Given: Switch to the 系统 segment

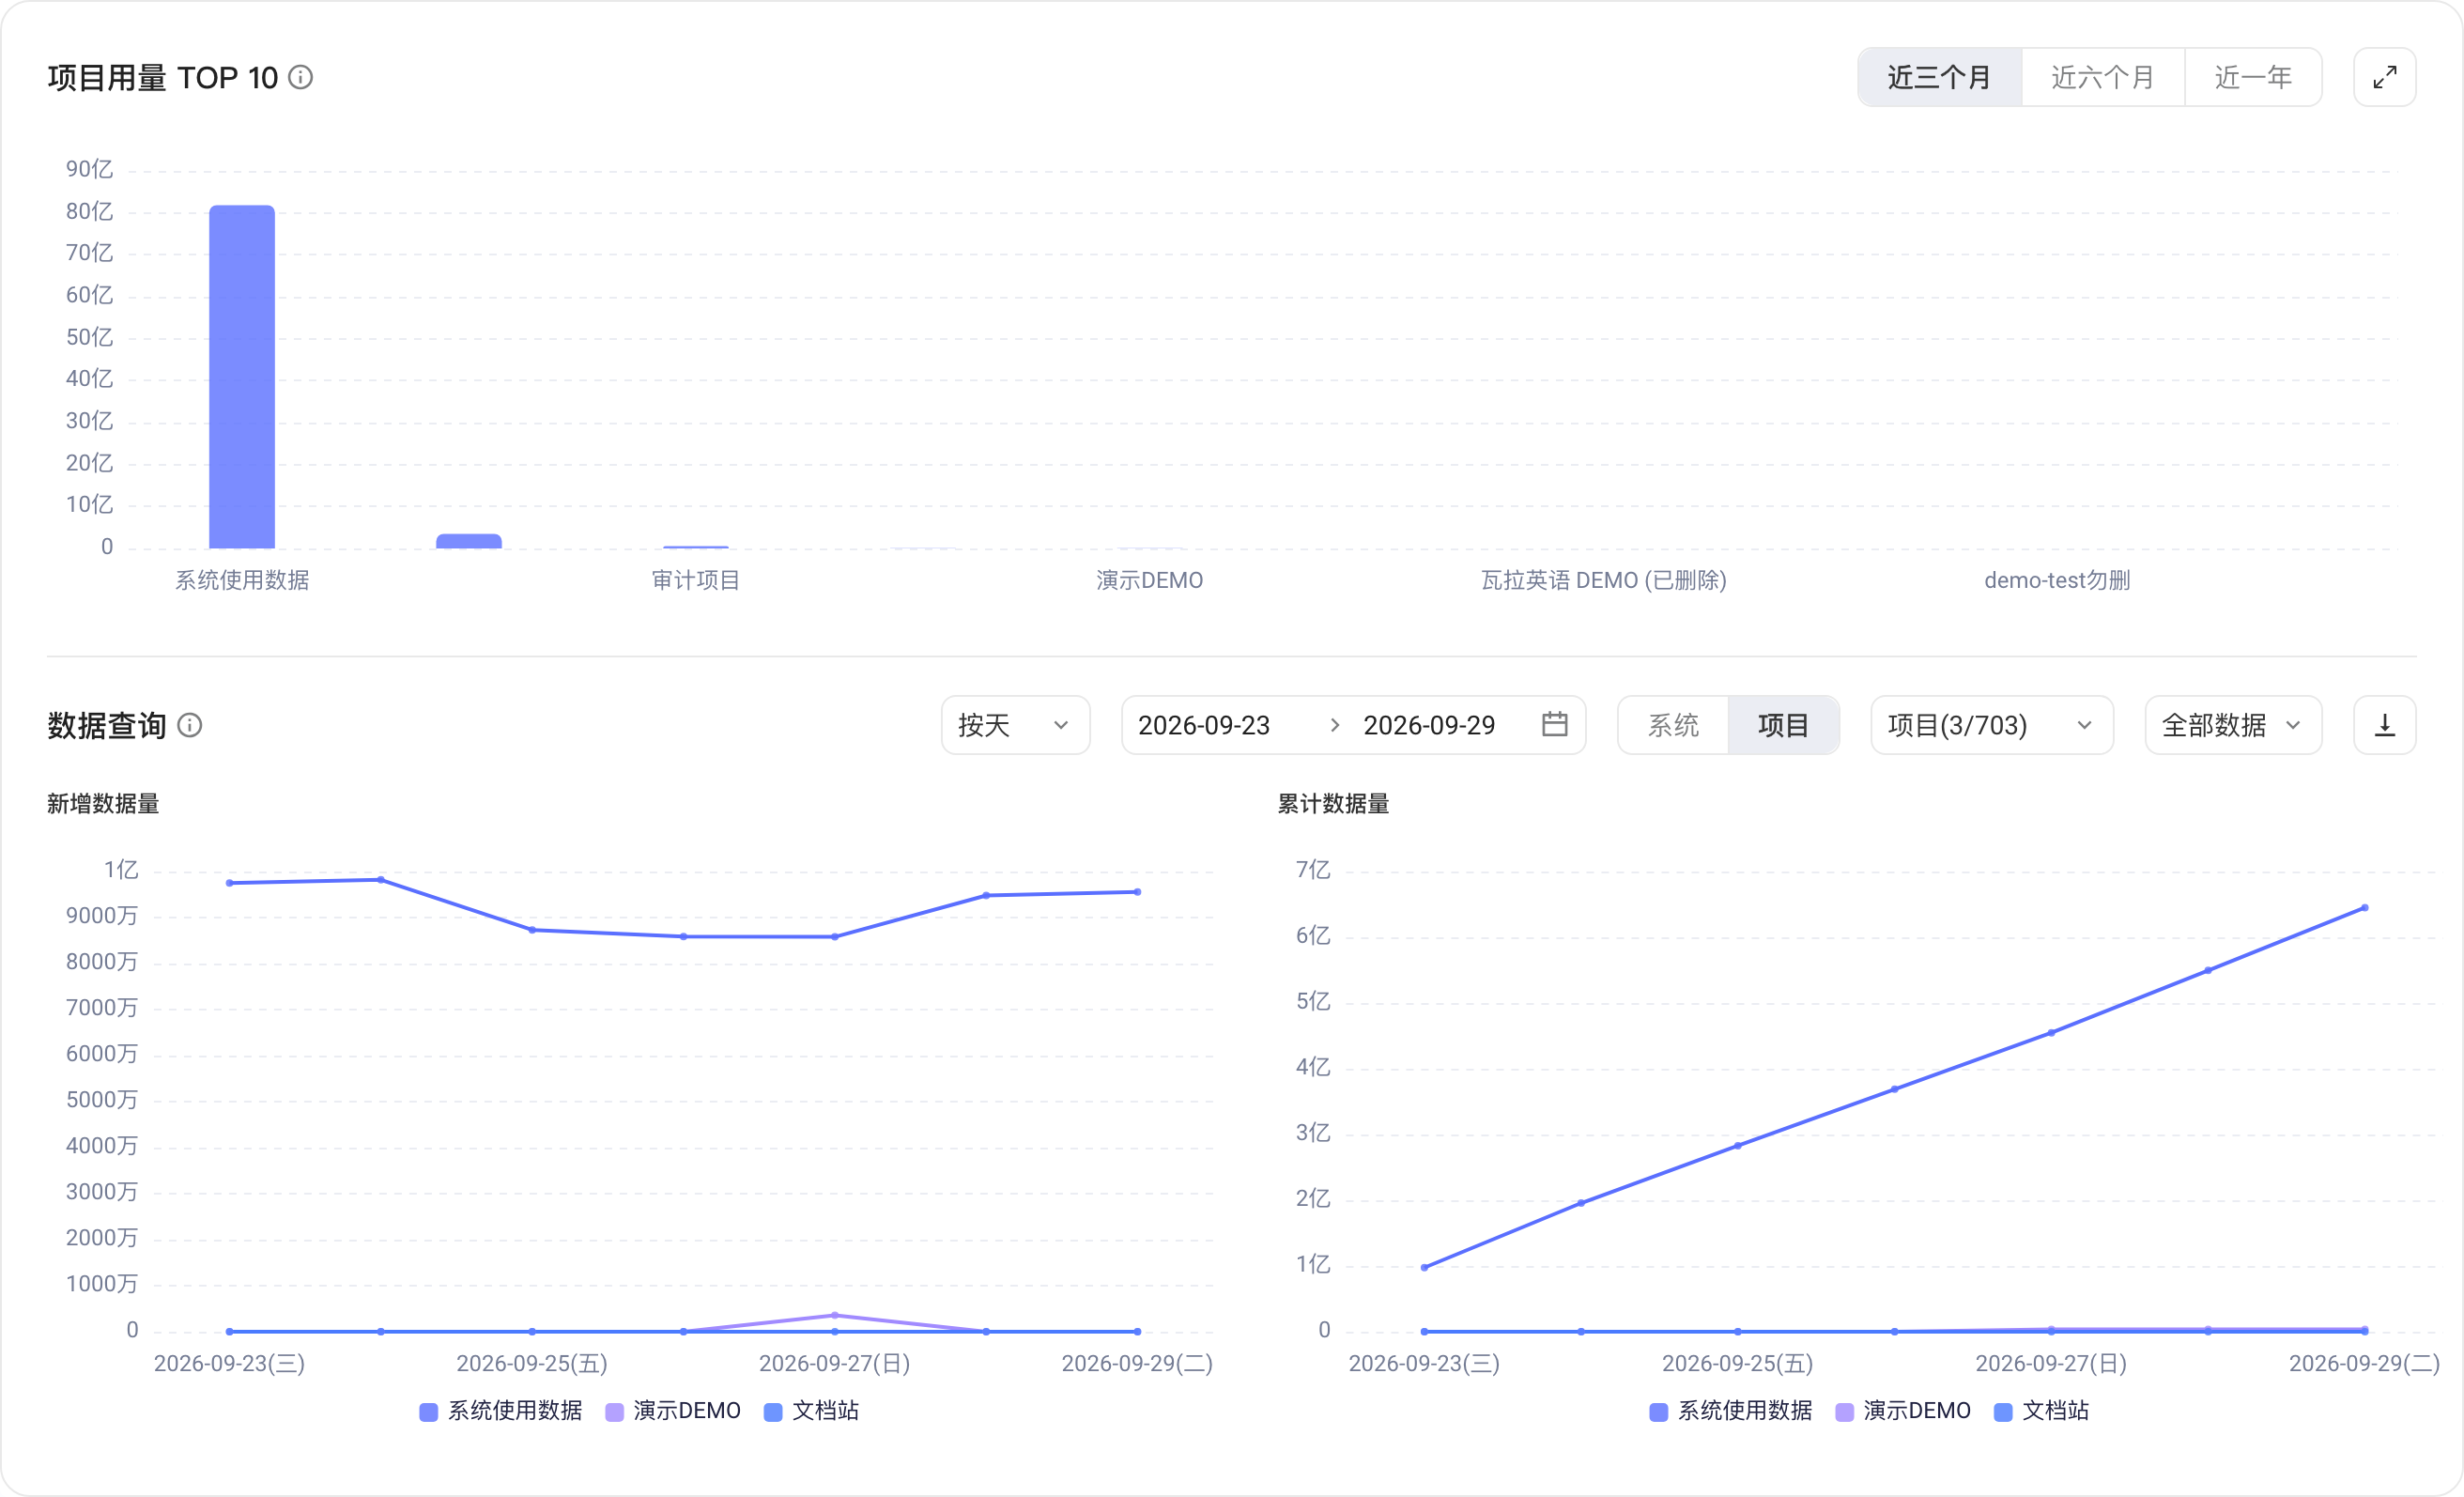Looking at the screenshot, I should (x=1673, y=725).
